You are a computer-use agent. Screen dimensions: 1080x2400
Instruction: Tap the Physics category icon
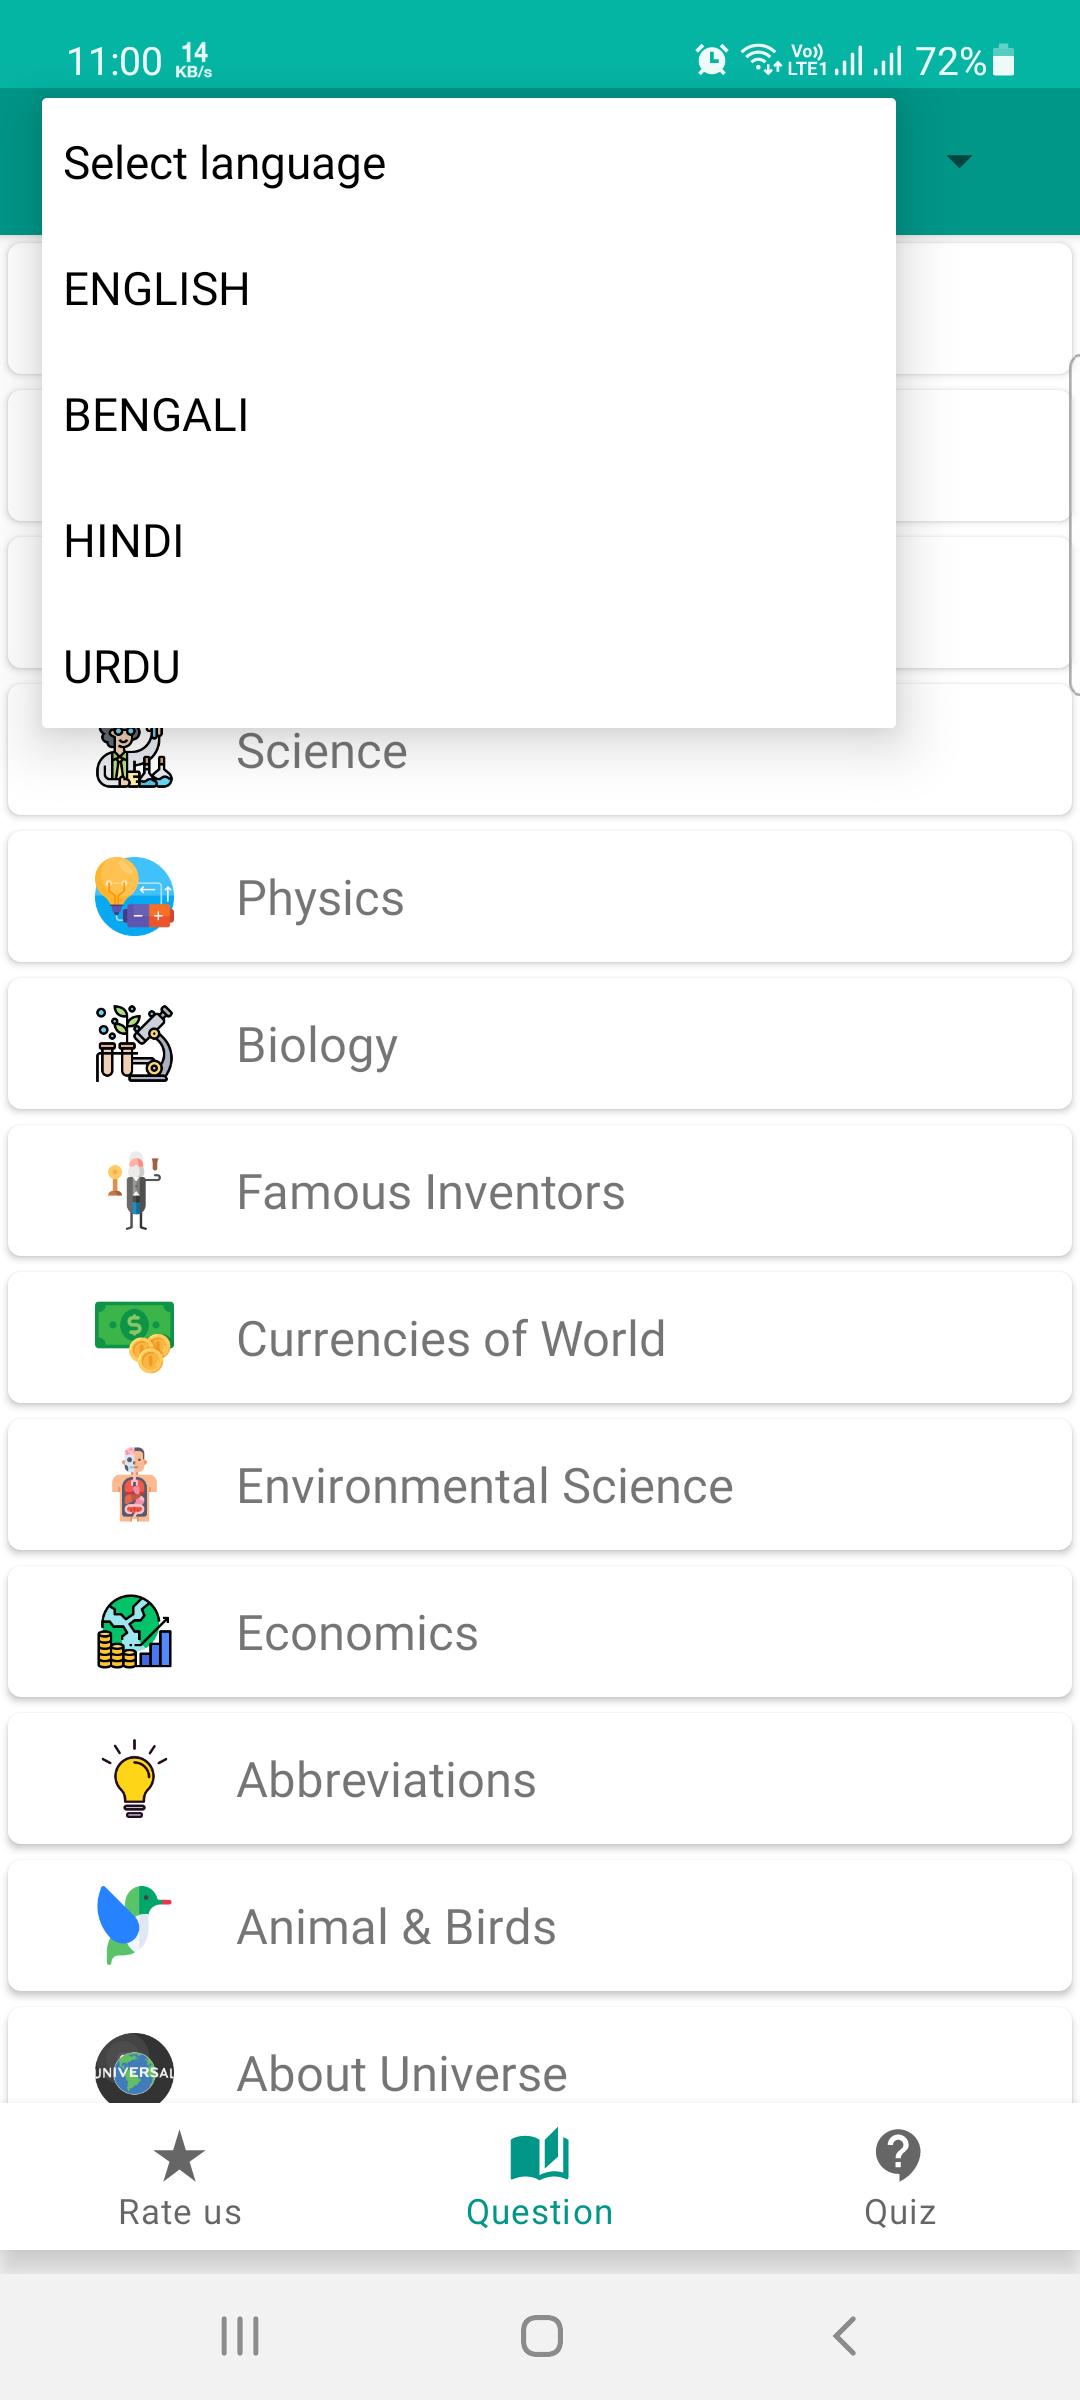coord(134,896)
